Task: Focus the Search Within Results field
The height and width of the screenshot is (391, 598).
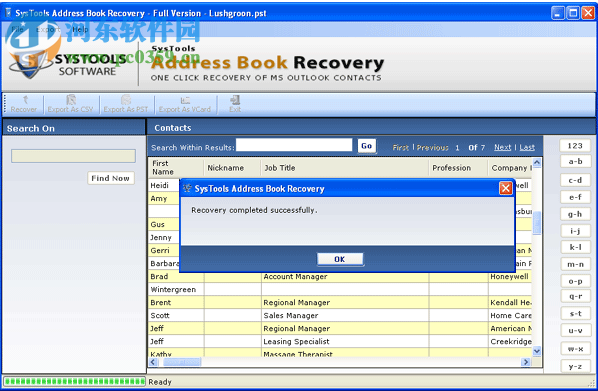Action: click(294, 145)
